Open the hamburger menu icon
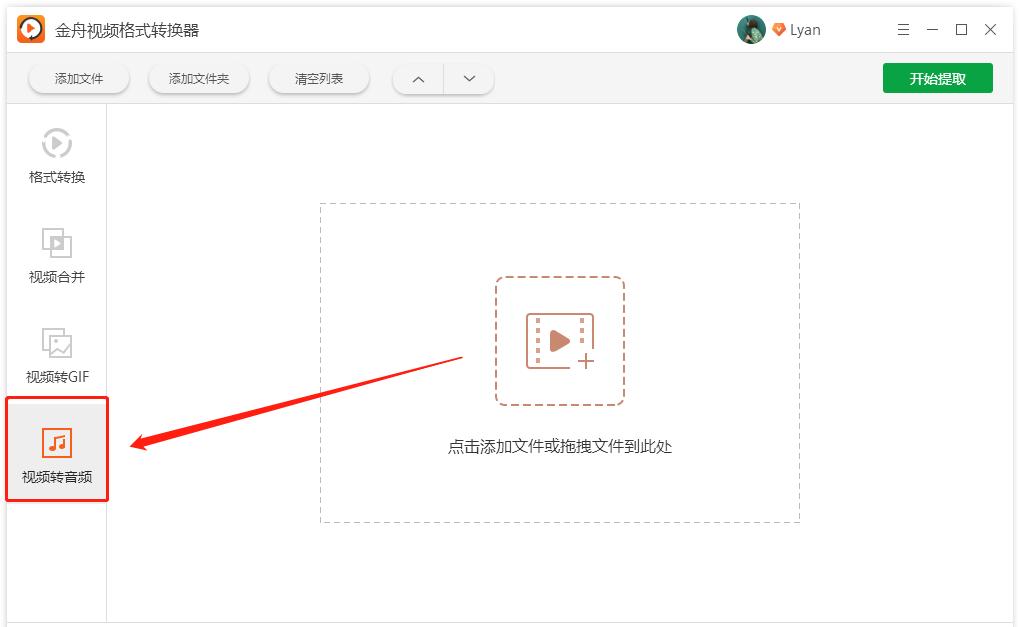This screenshot has width=1020, height=627. coord(902,29)
